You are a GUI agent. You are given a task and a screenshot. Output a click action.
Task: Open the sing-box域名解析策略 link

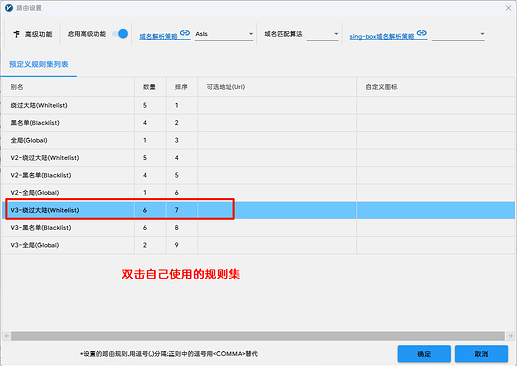(x=388, y=35)
